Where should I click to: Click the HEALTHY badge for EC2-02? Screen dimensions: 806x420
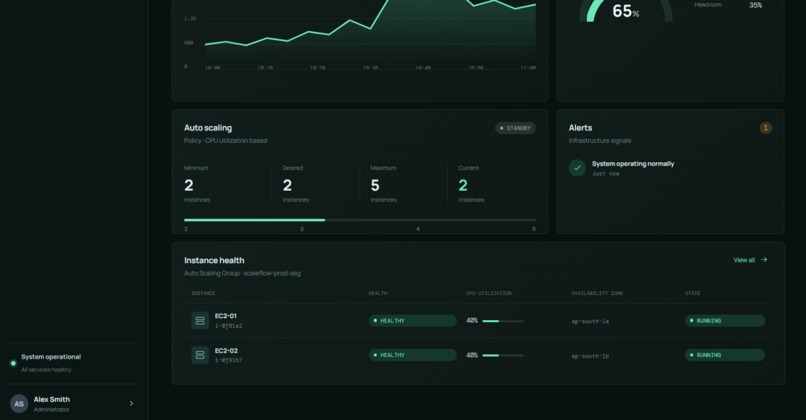point(412,355)
